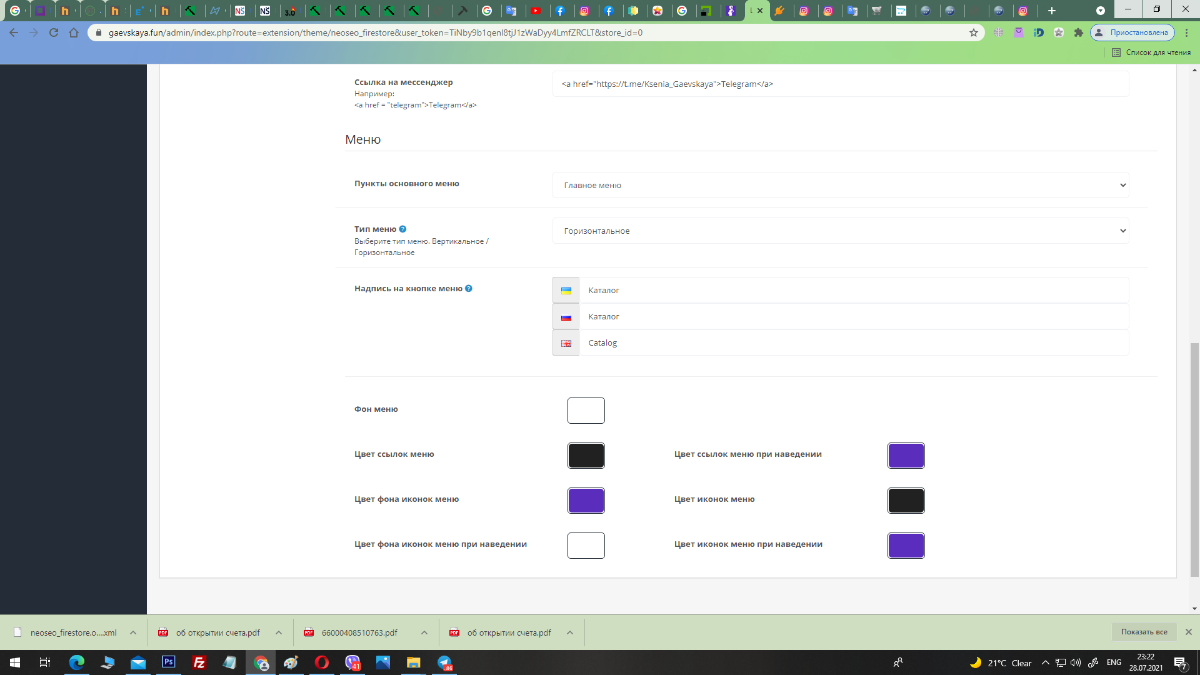The width and height of the screenshot is (1200, 675).
Task: Click the Ссылка на мессенджер Telegram link field
Action: (x=840, y=84)
